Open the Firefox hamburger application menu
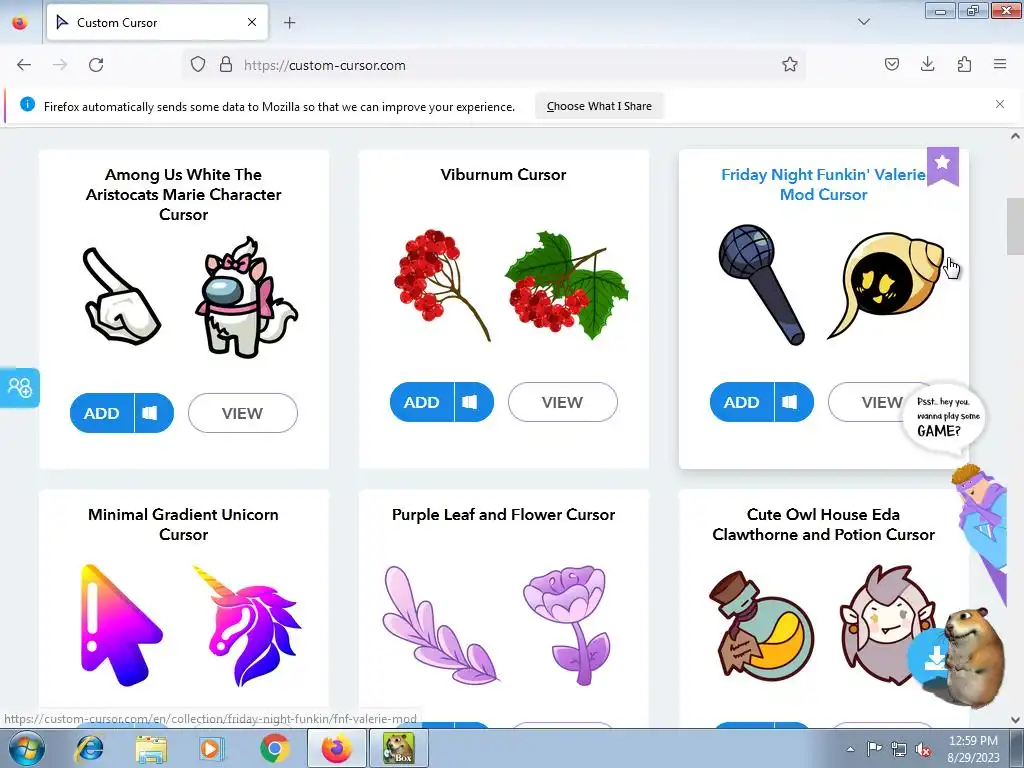The image size is (1024, 768). click(1000, 65)
